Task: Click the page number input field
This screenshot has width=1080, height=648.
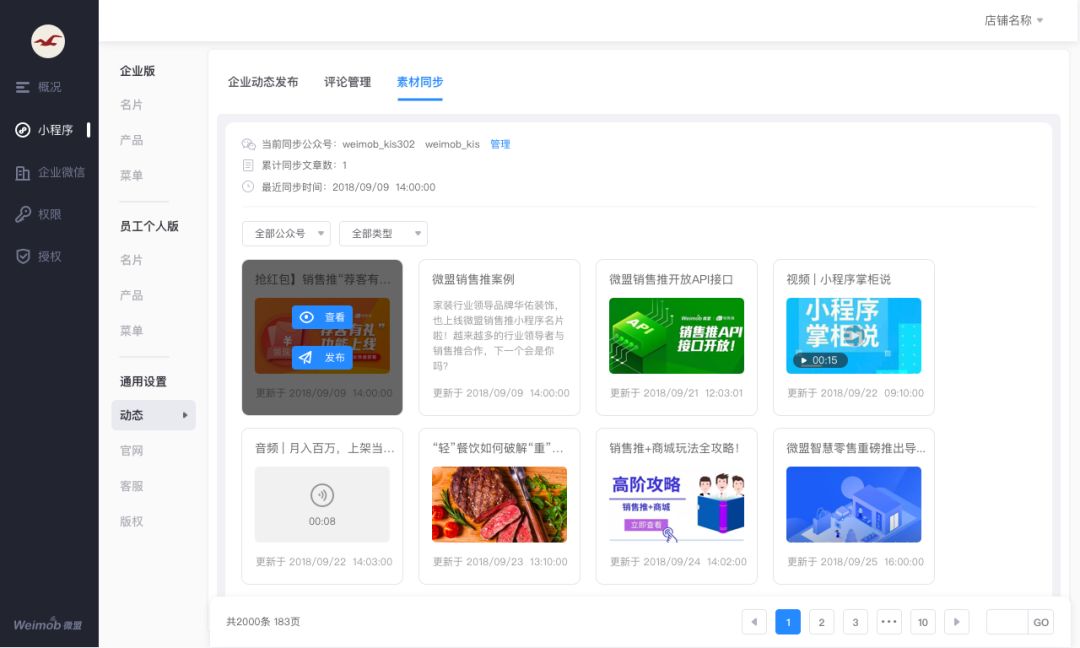Action: coord(1007,622)
